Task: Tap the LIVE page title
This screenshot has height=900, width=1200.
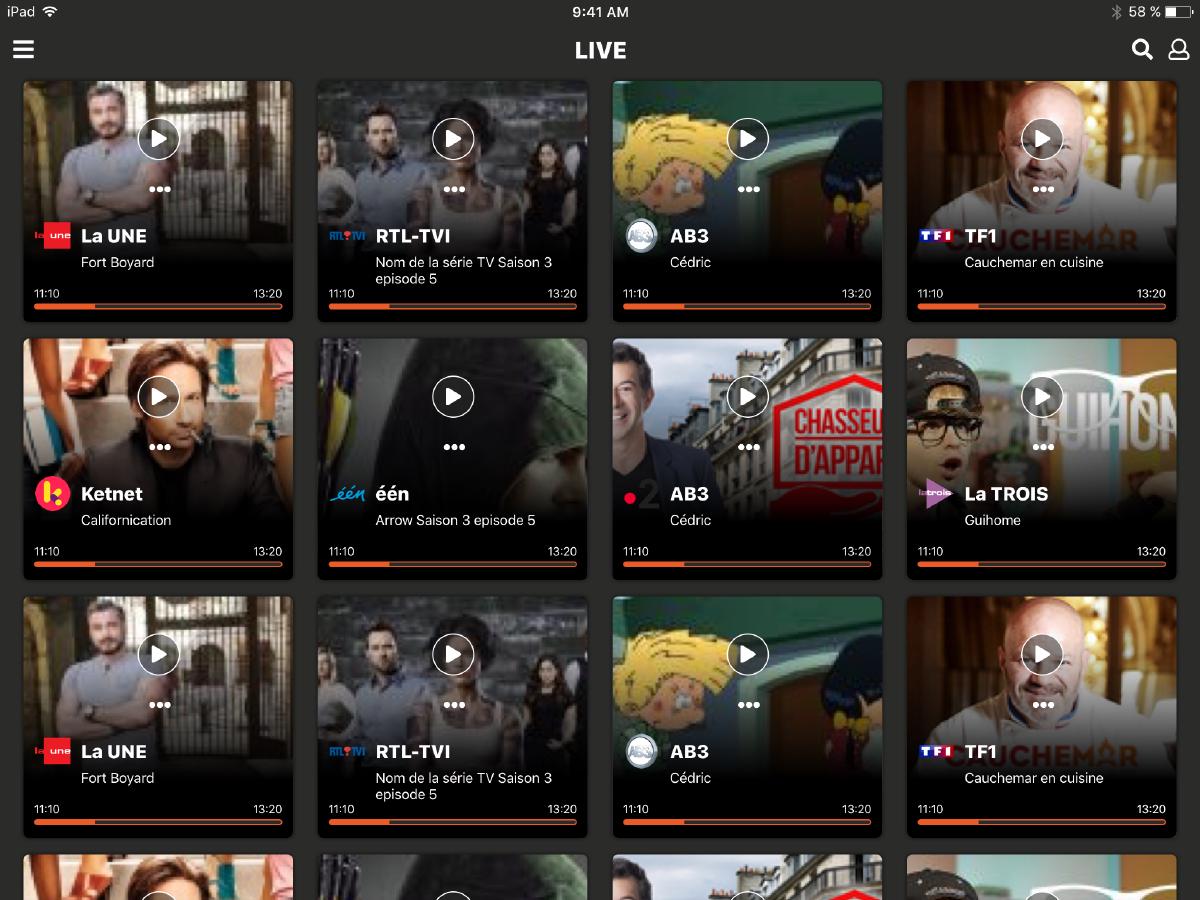Action: [600, 50]
